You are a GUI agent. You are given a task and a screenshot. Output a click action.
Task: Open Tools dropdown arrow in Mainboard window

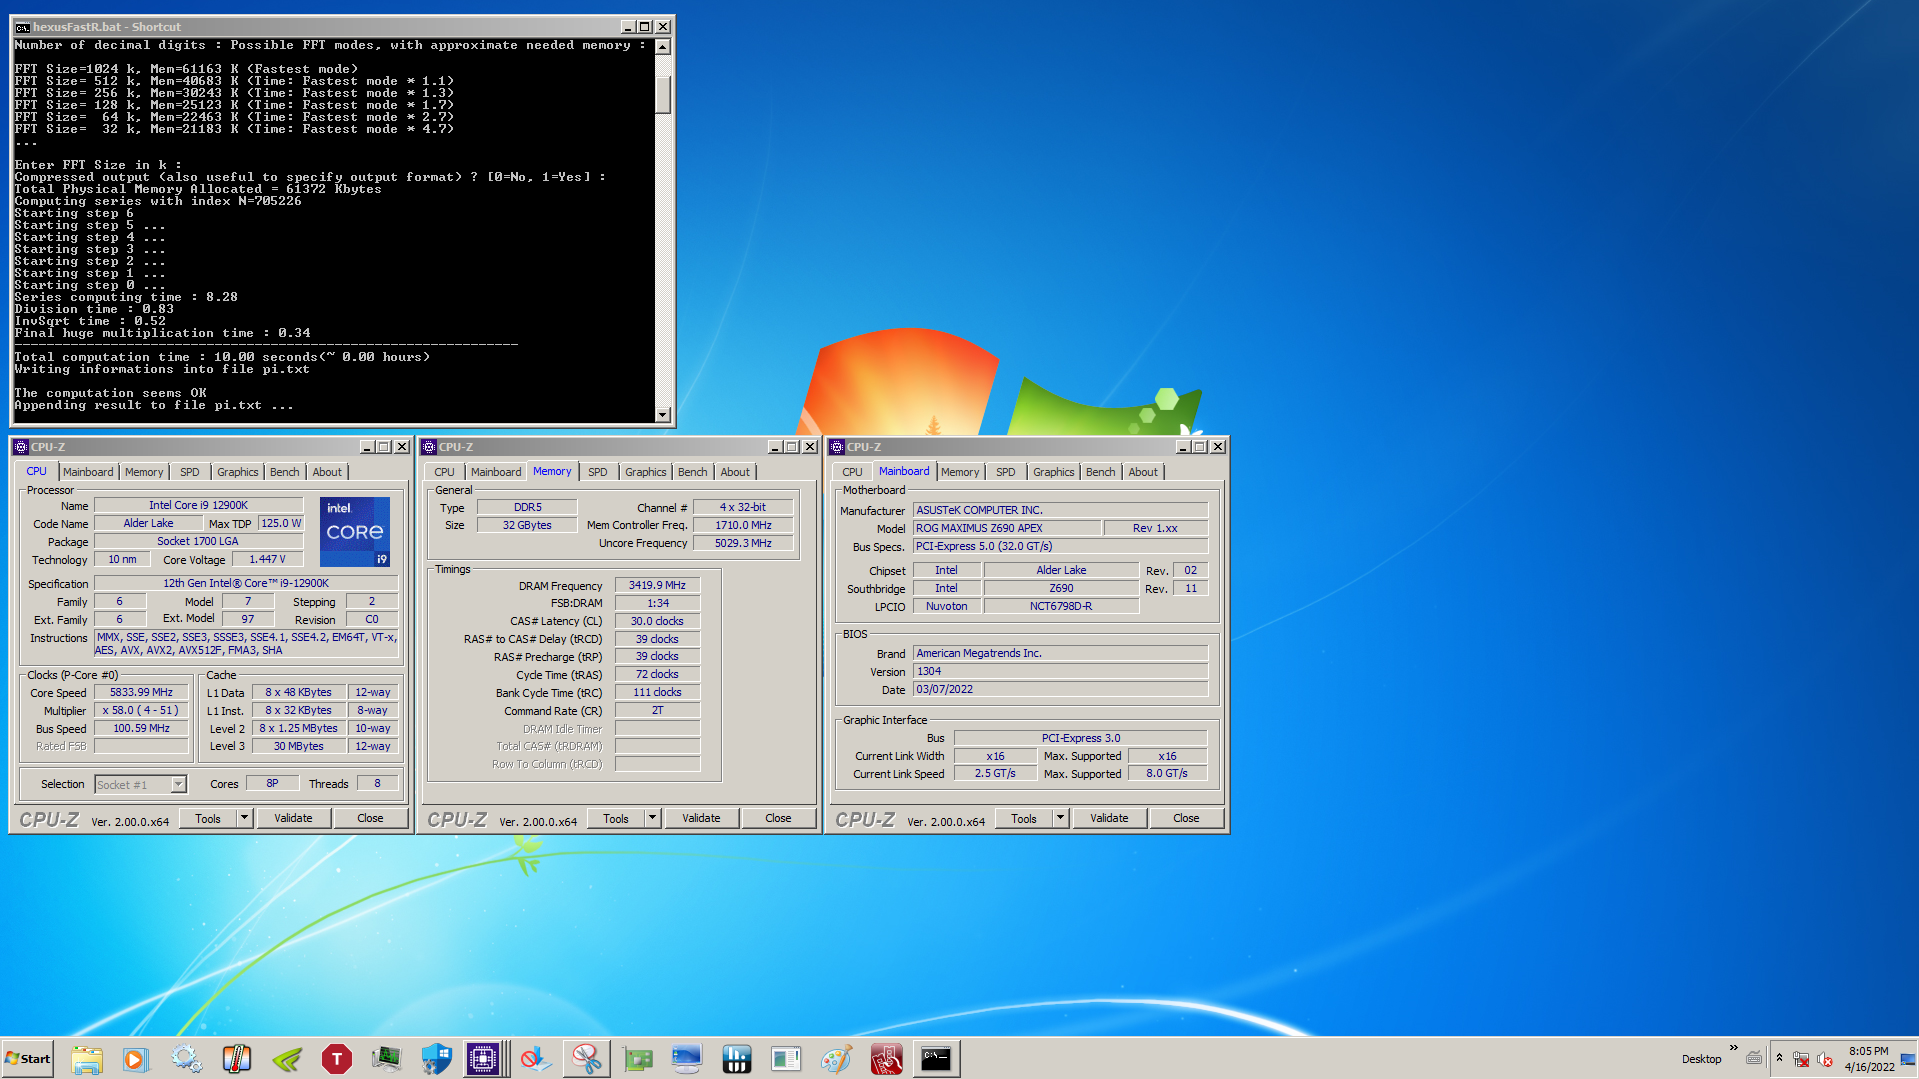tap(1060, 818)
